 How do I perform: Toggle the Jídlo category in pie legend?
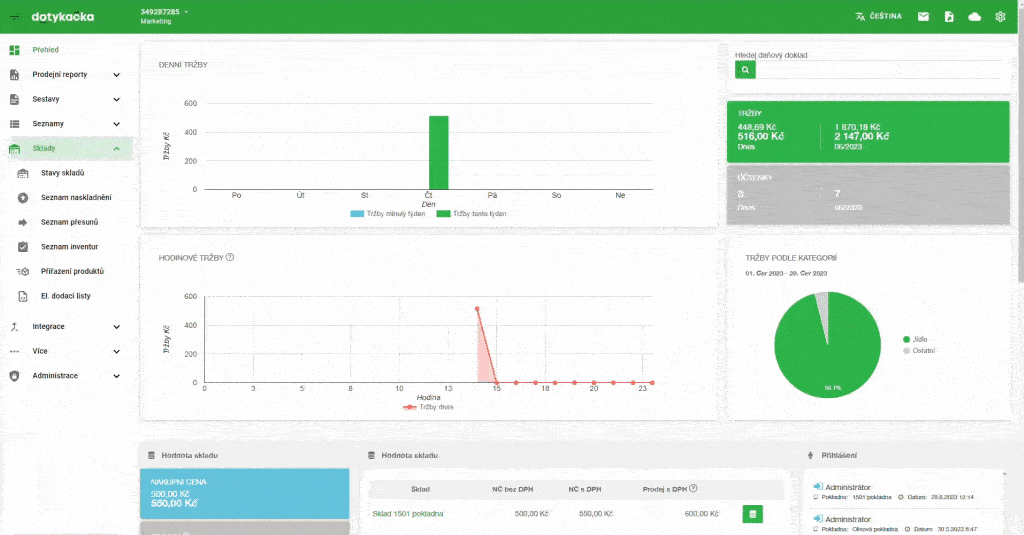click(x=915, y=339)
